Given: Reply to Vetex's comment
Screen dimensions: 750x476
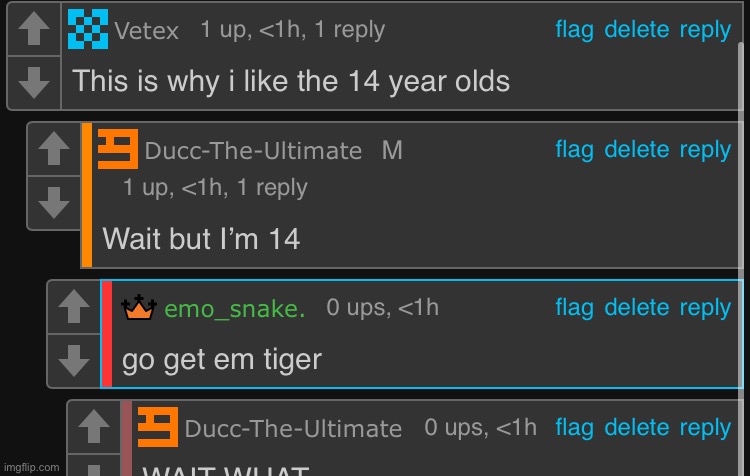Looking at the screenshot, I should (x=705, y=30).
